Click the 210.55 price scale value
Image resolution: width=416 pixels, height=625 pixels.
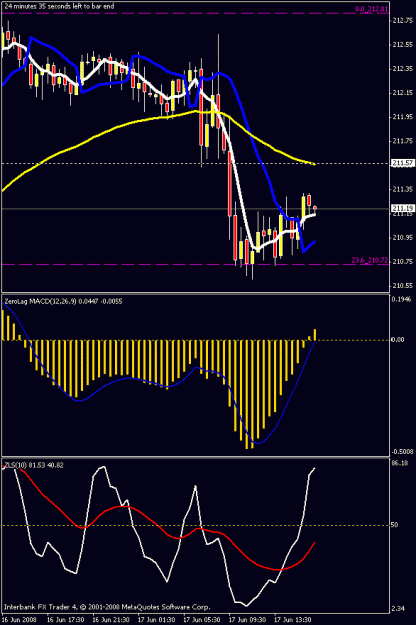coord(403,285)
